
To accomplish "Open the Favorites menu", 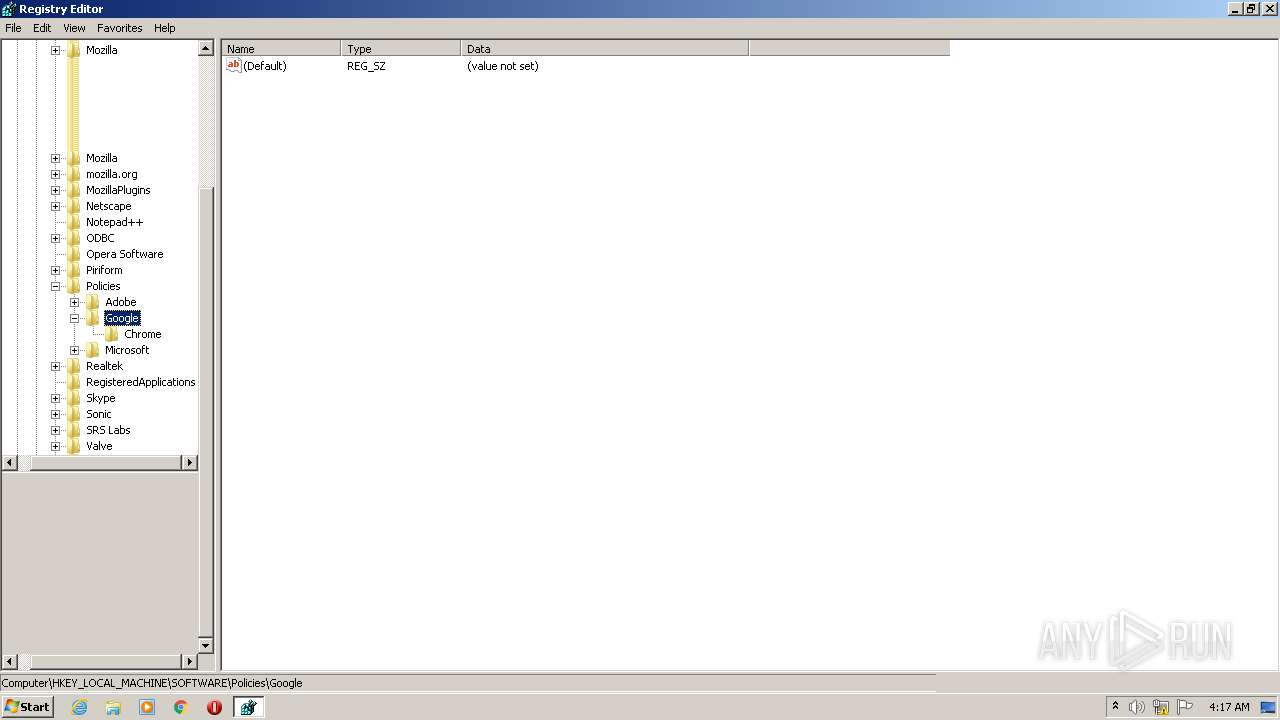I will (120, 28).
